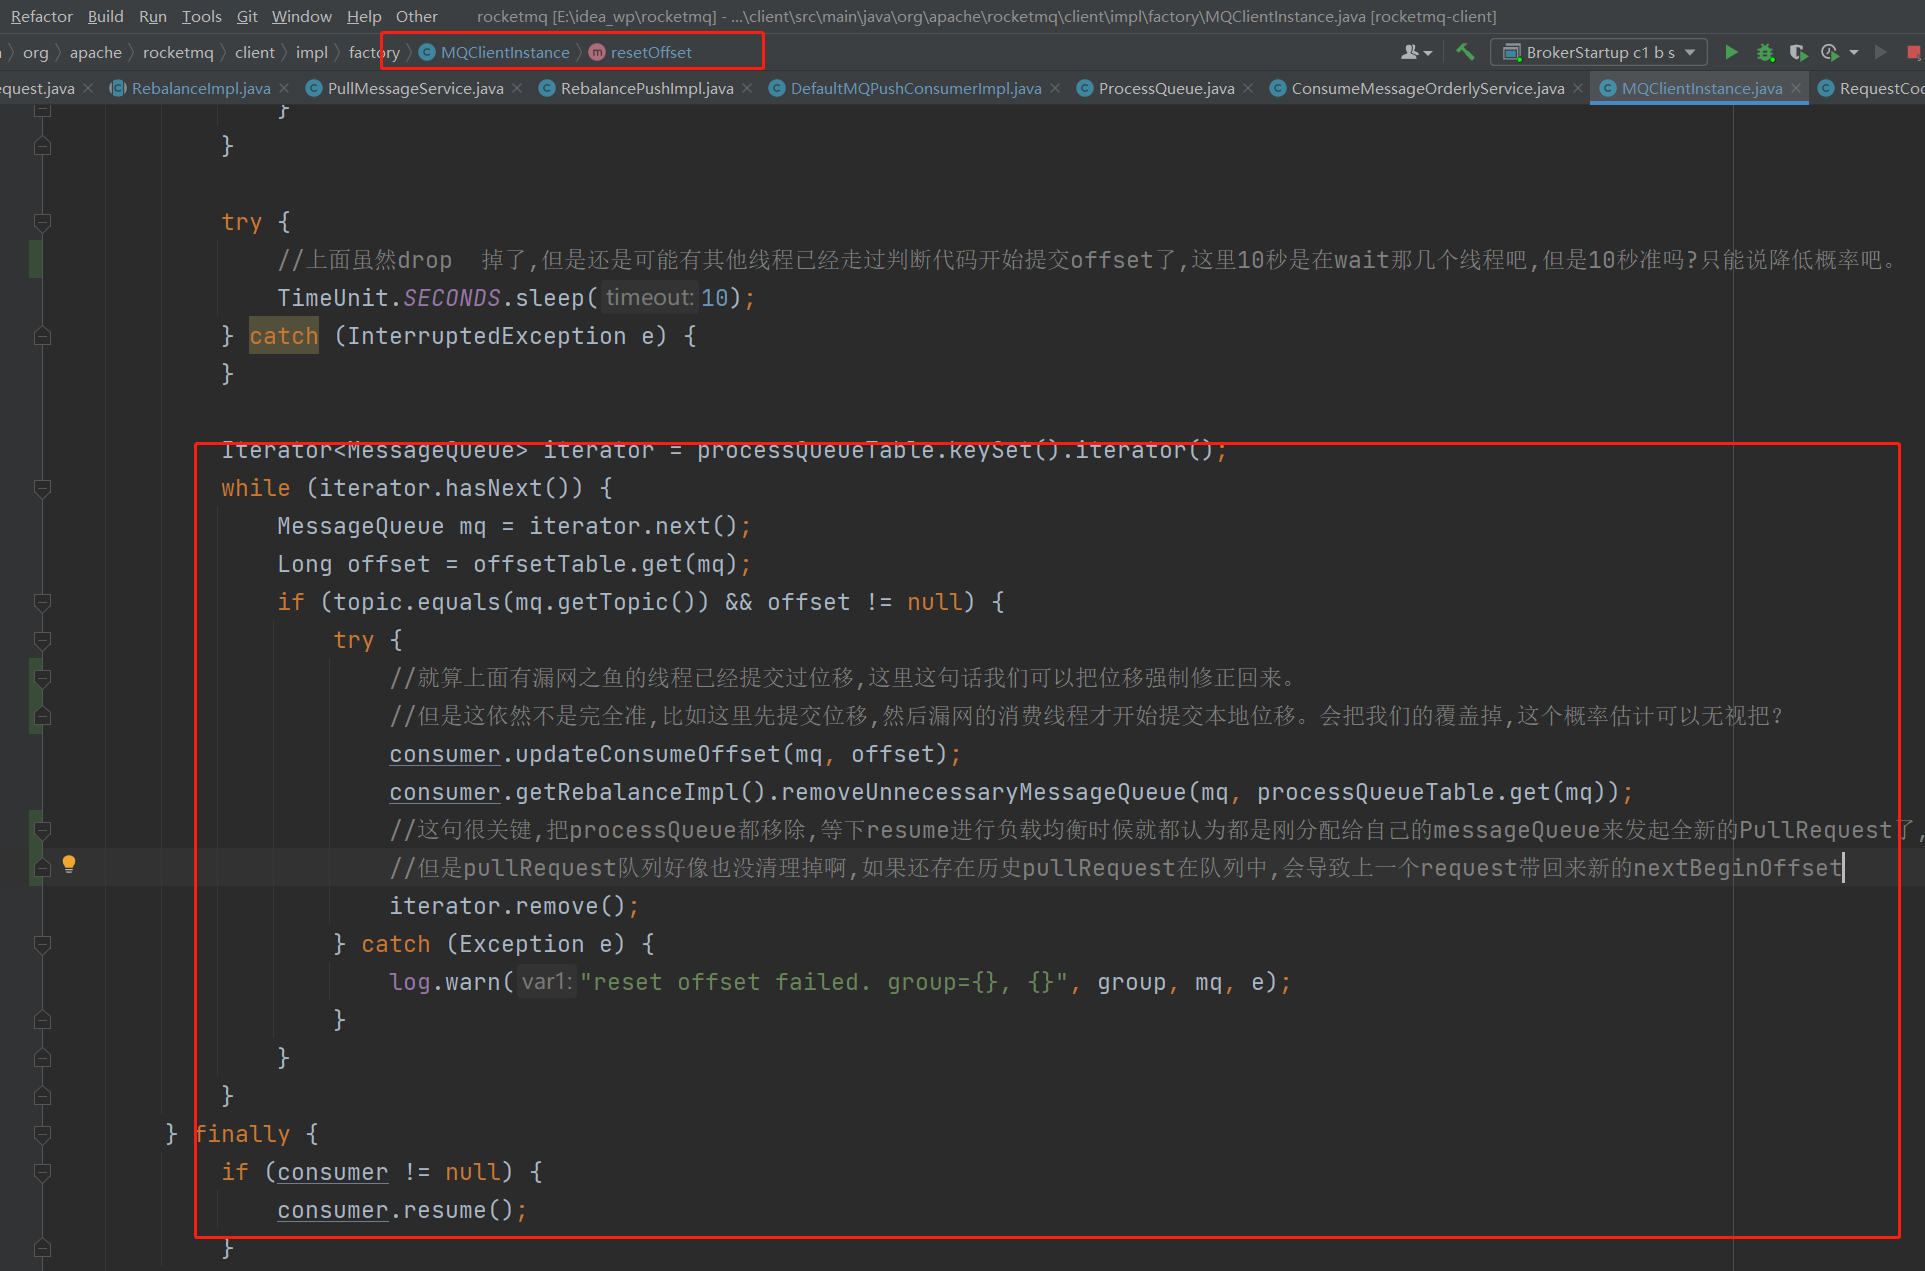Run BrokerStartup with coverage icon
Screen dimensions: 1925x1271
(x=1798, y=52)
